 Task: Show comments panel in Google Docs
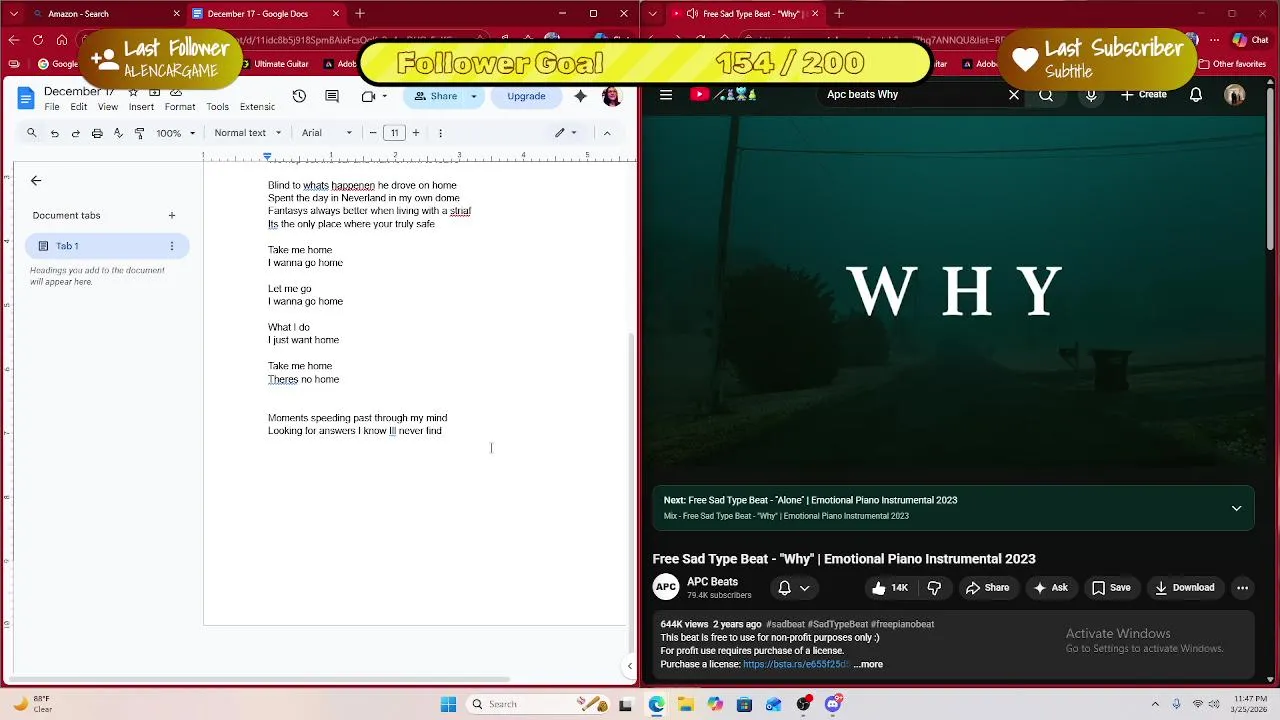pyautogui.click(x=332, y=96)
